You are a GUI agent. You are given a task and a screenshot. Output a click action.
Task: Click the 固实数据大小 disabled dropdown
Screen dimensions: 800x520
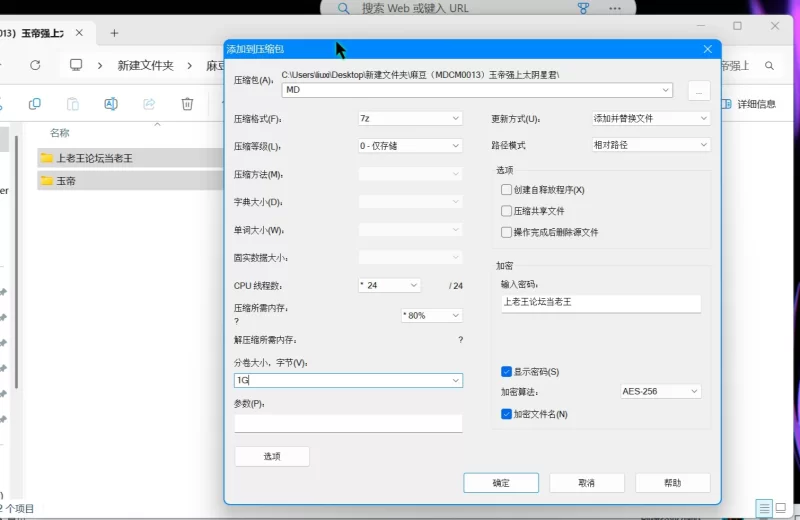pos(410,258)
